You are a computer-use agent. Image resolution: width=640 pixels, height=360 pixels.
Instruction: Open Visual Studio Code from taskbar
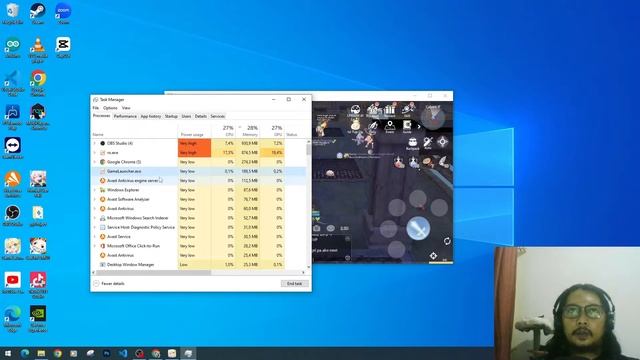tap(123, 353)
